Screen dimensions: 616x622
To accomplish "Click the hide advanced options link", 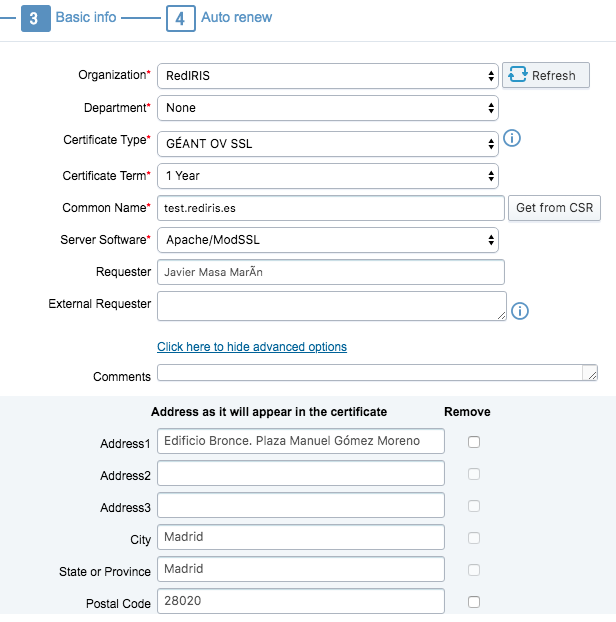I will [252, 347].
